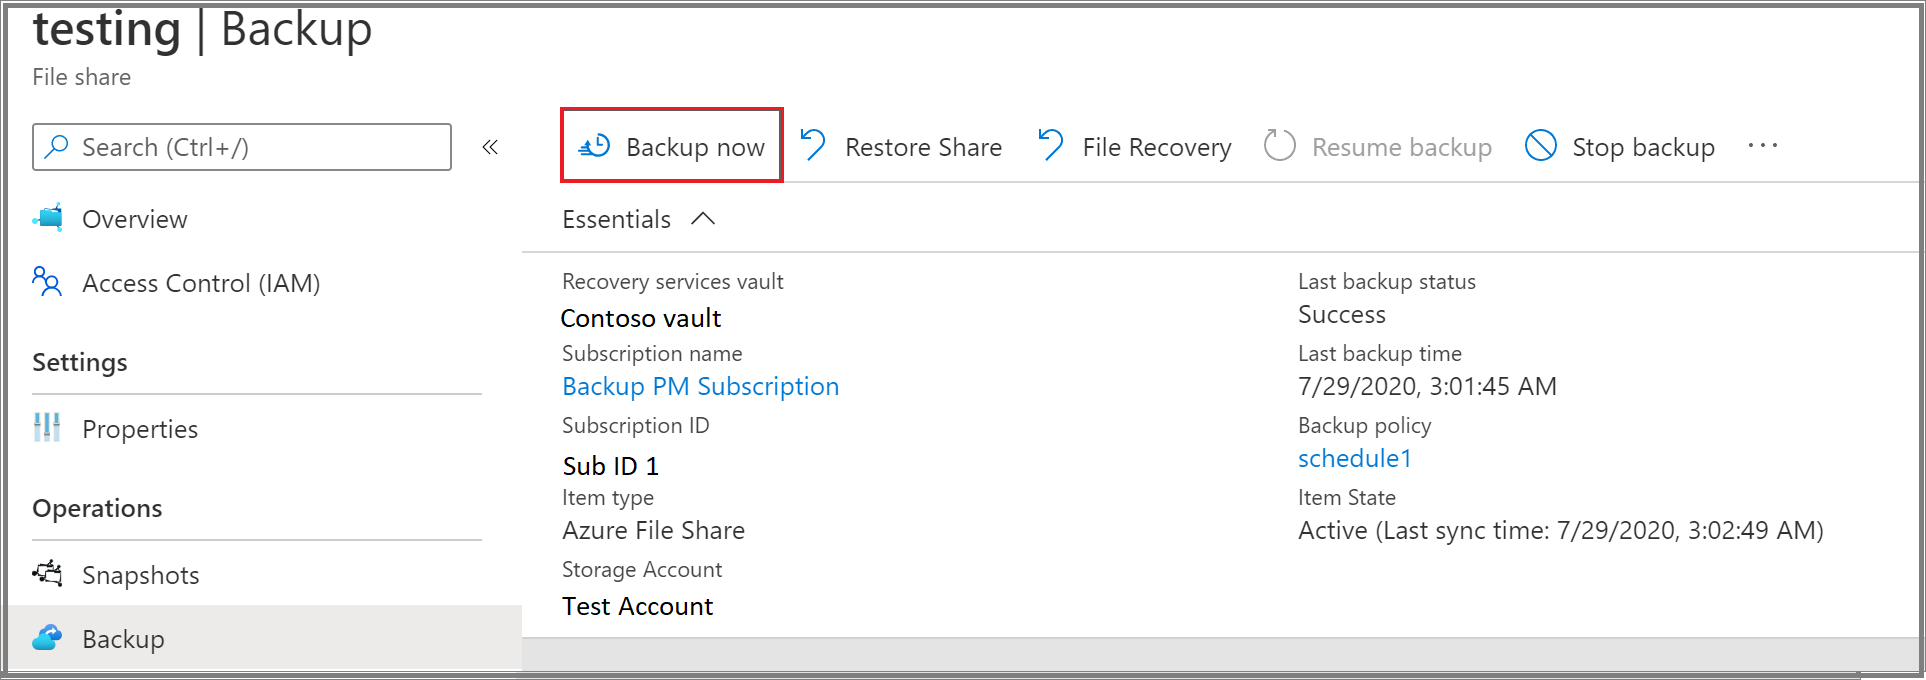Click the Recovery services vault label
Viewport: 1926px width, 680px height.
[672, 282]
